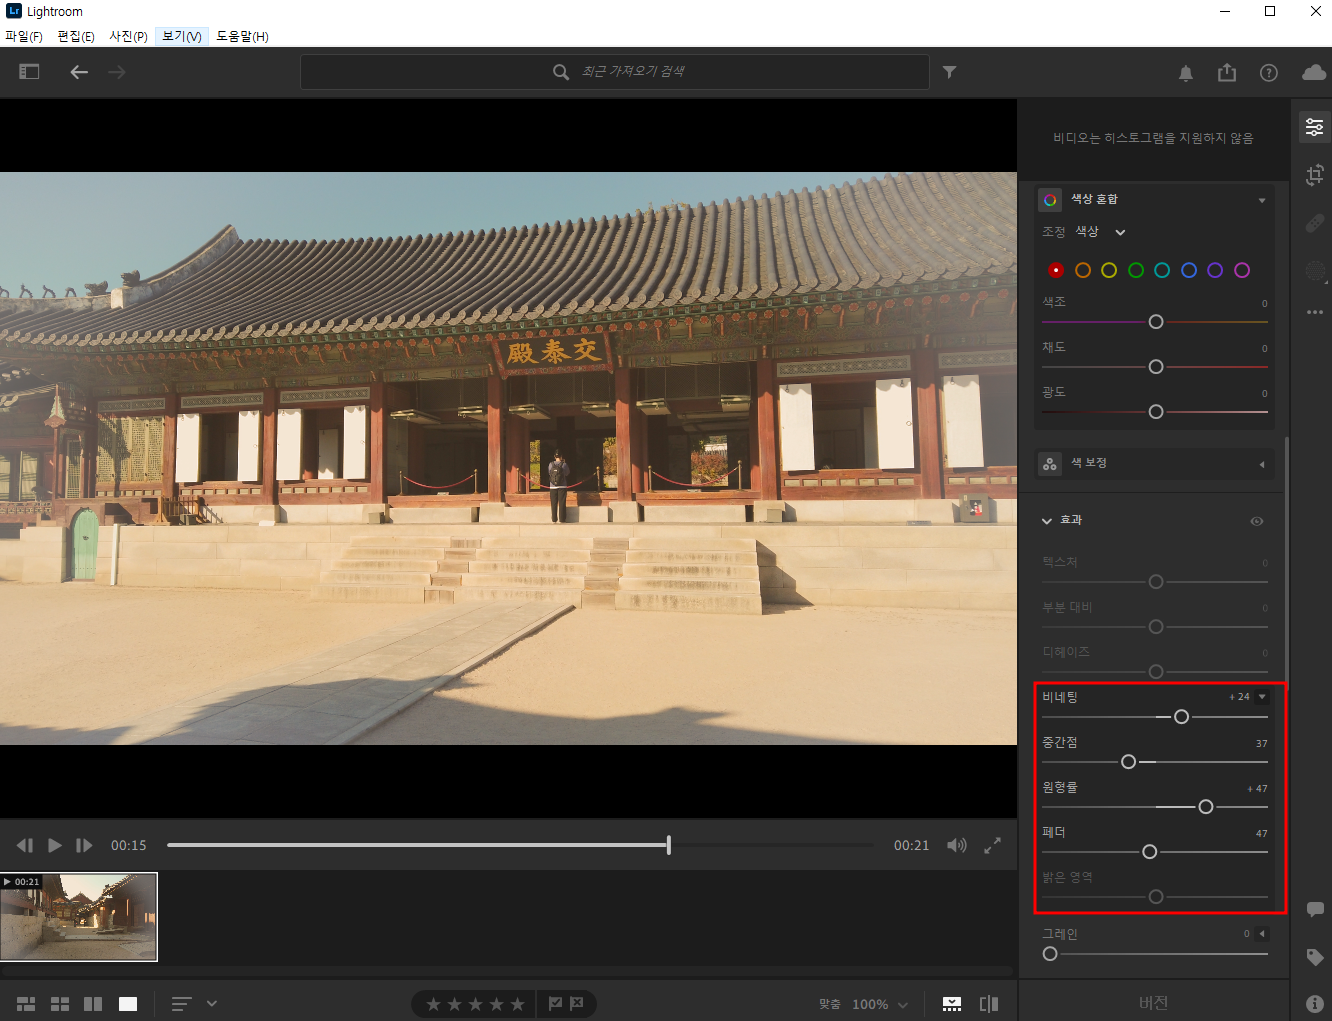
Task: Click the 버전 versions button
Action: pos(1153,1003)
